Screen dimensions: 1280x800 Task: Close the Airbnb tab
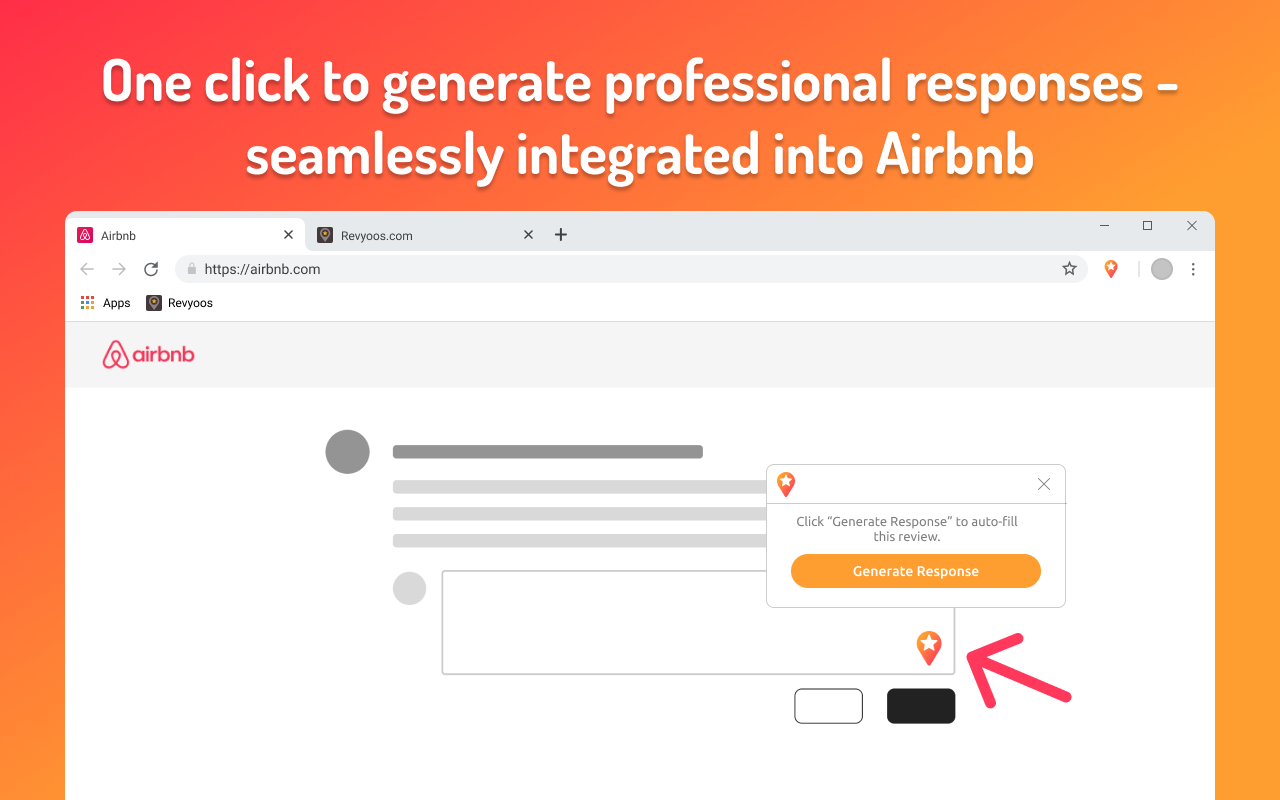[288, 235]
